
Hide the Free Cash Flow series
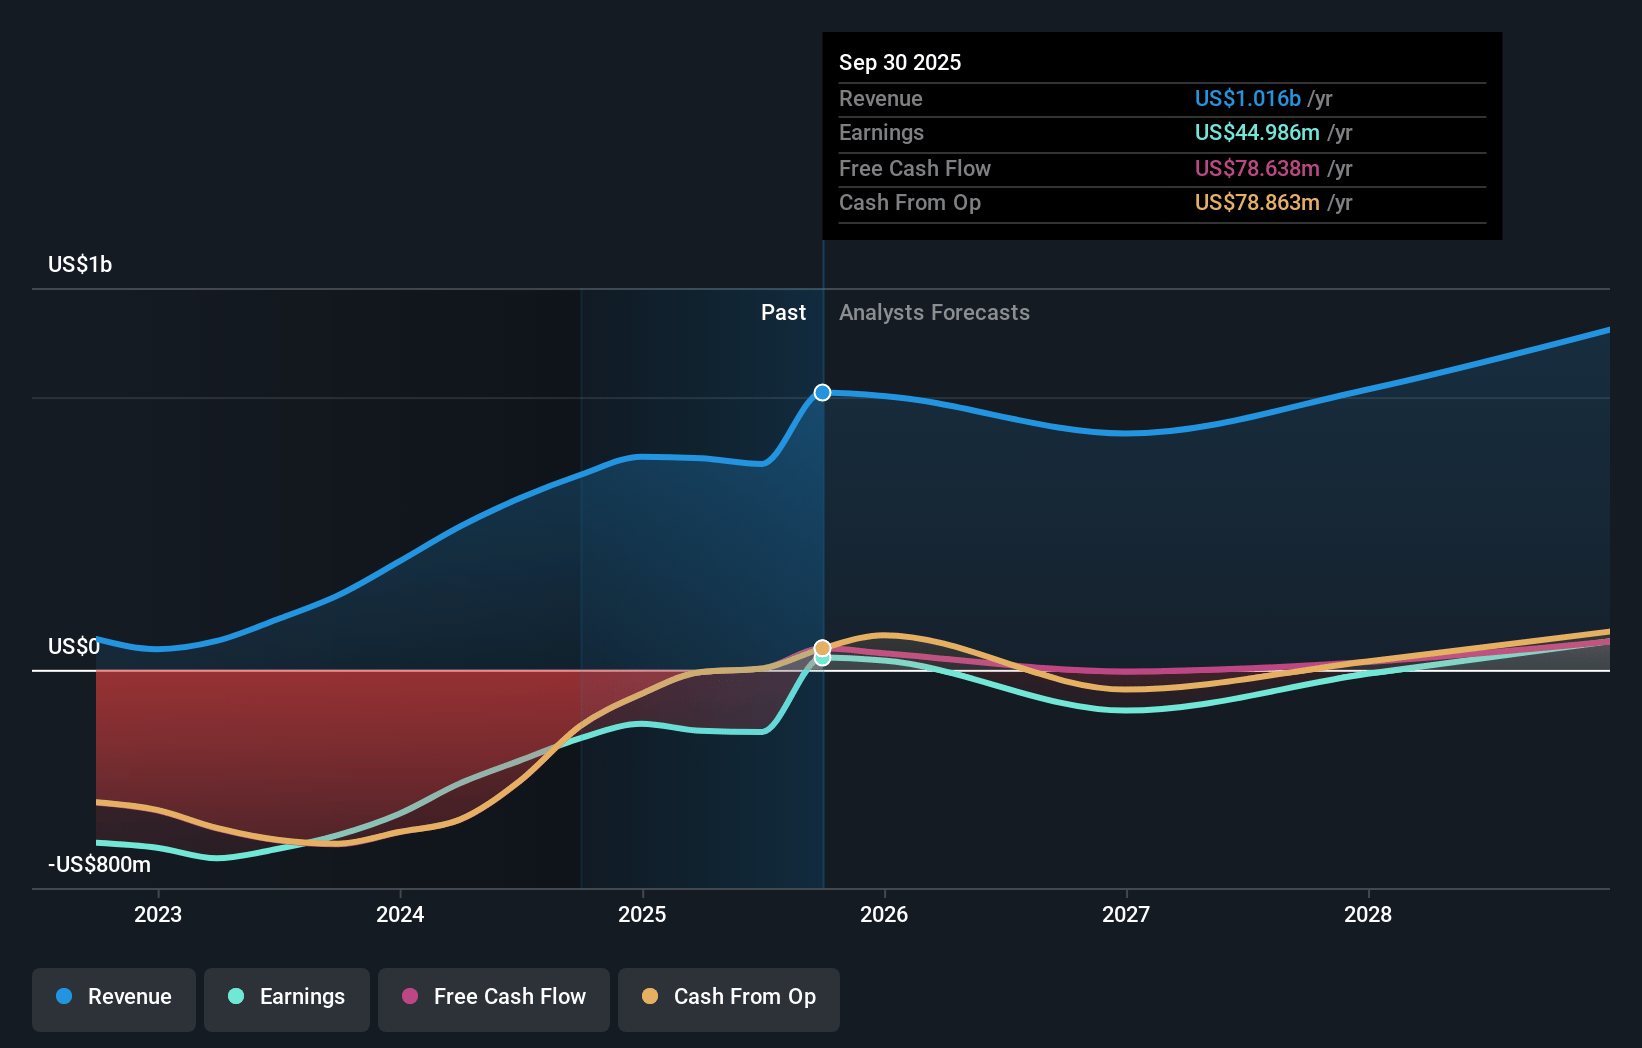[x=494, y=997]
